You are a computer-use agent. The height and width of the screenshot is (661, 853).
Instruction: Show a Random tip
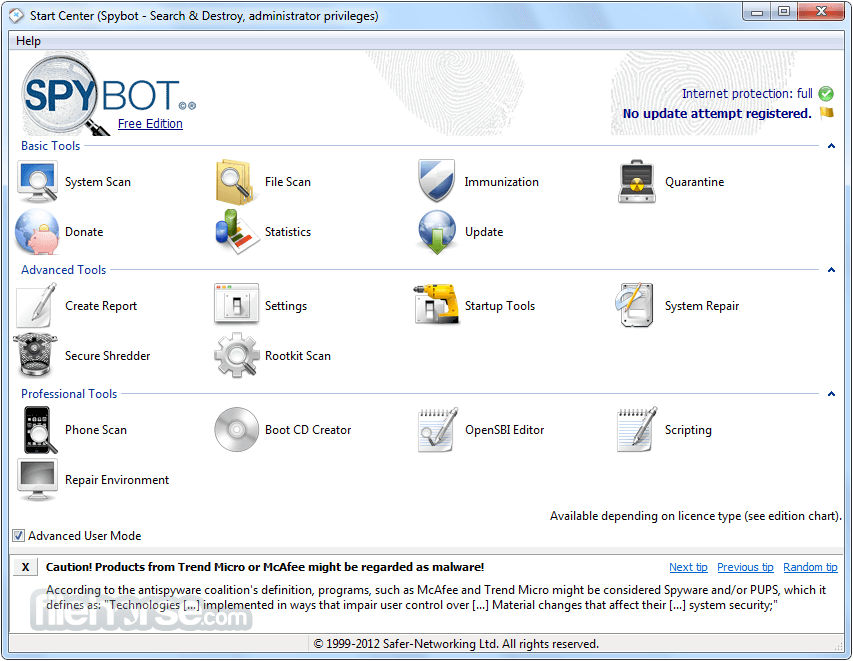coord(810,567)
